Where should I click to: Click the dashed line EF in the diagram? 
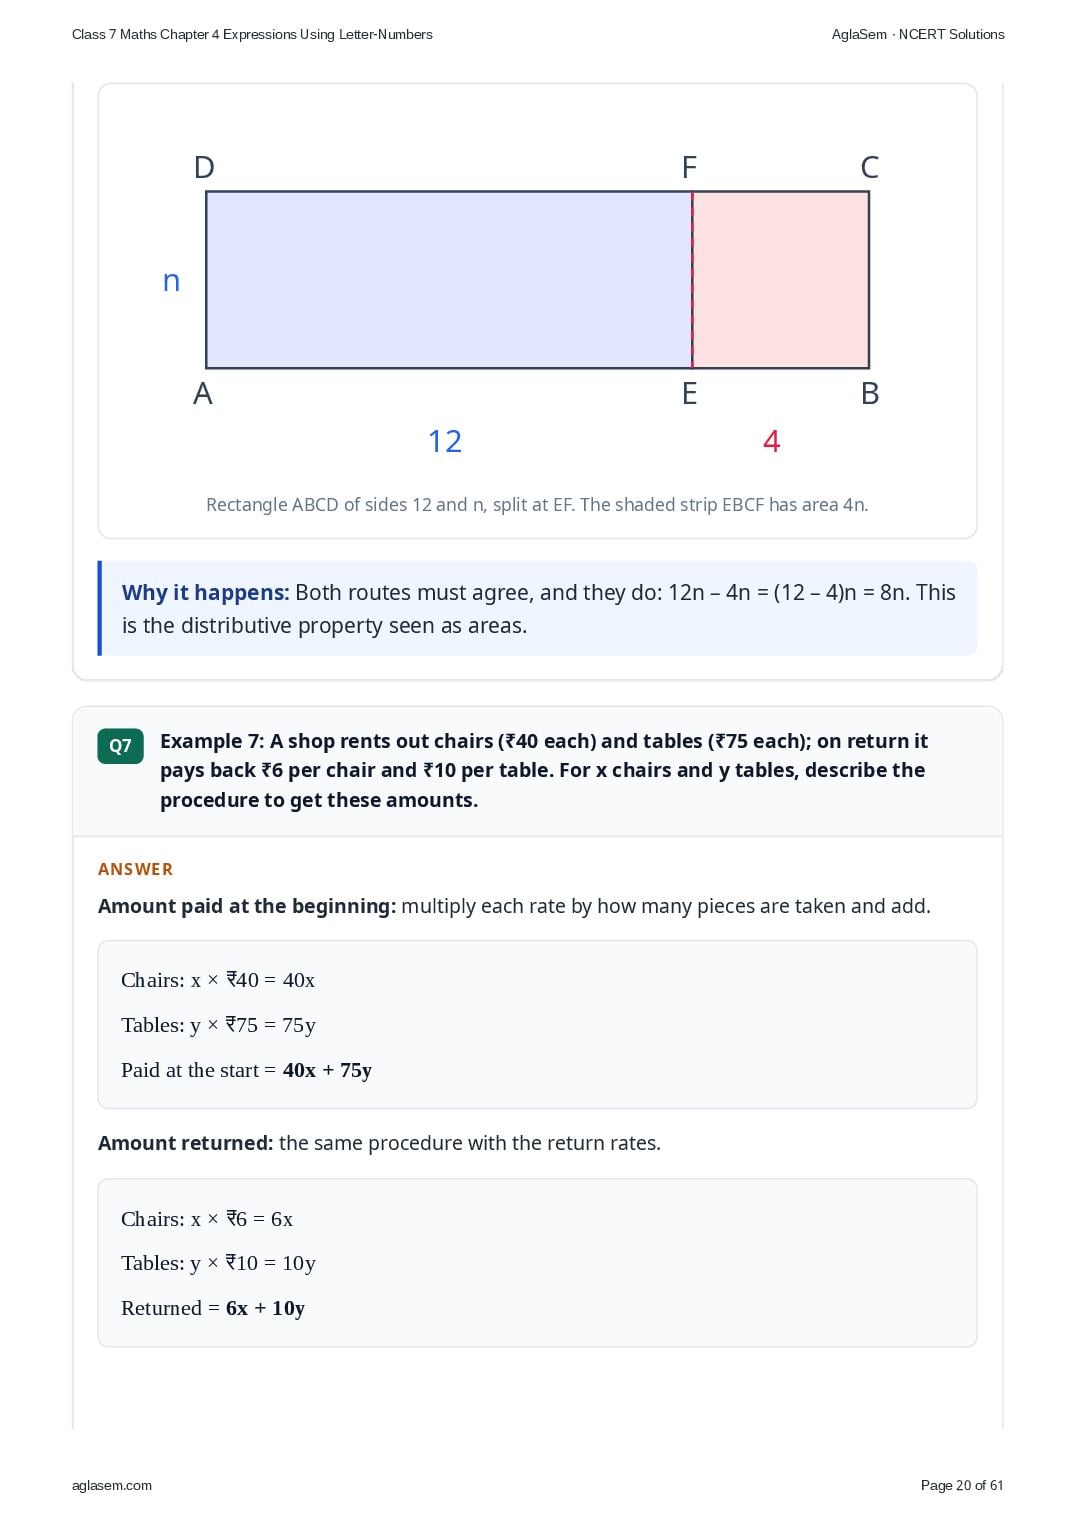point(692,280)
